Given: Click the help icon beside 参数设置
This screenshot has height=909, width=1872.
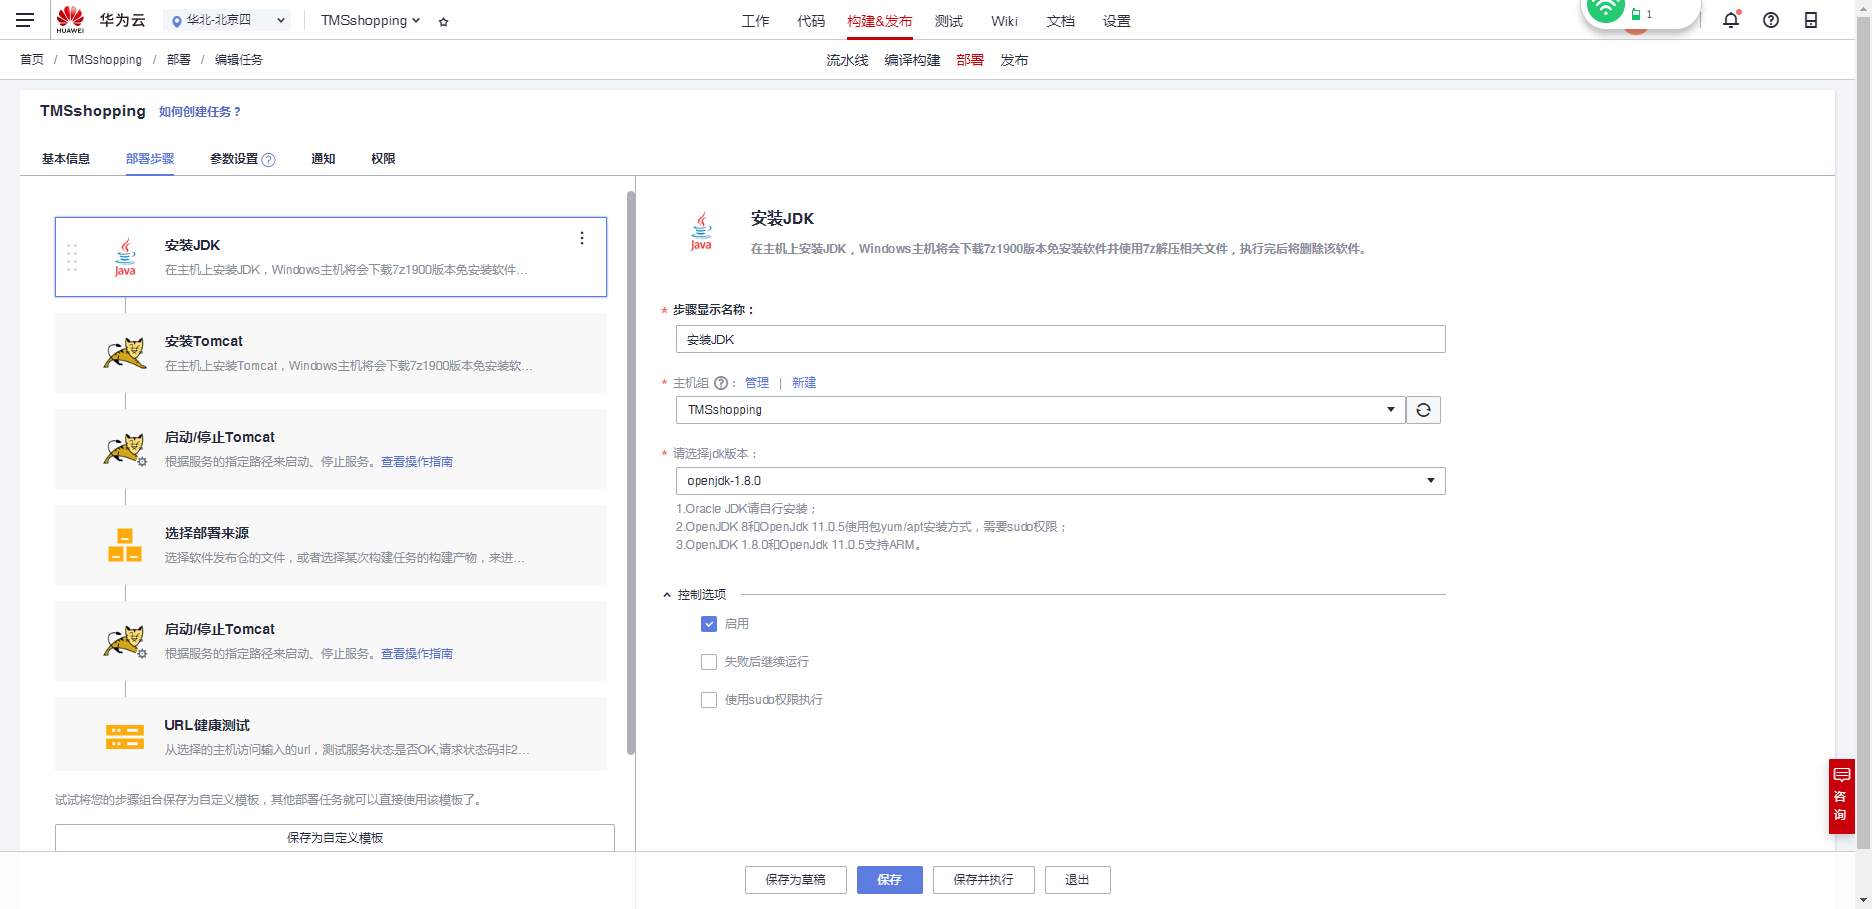Looking at the screenshot, I should point(268,159).
